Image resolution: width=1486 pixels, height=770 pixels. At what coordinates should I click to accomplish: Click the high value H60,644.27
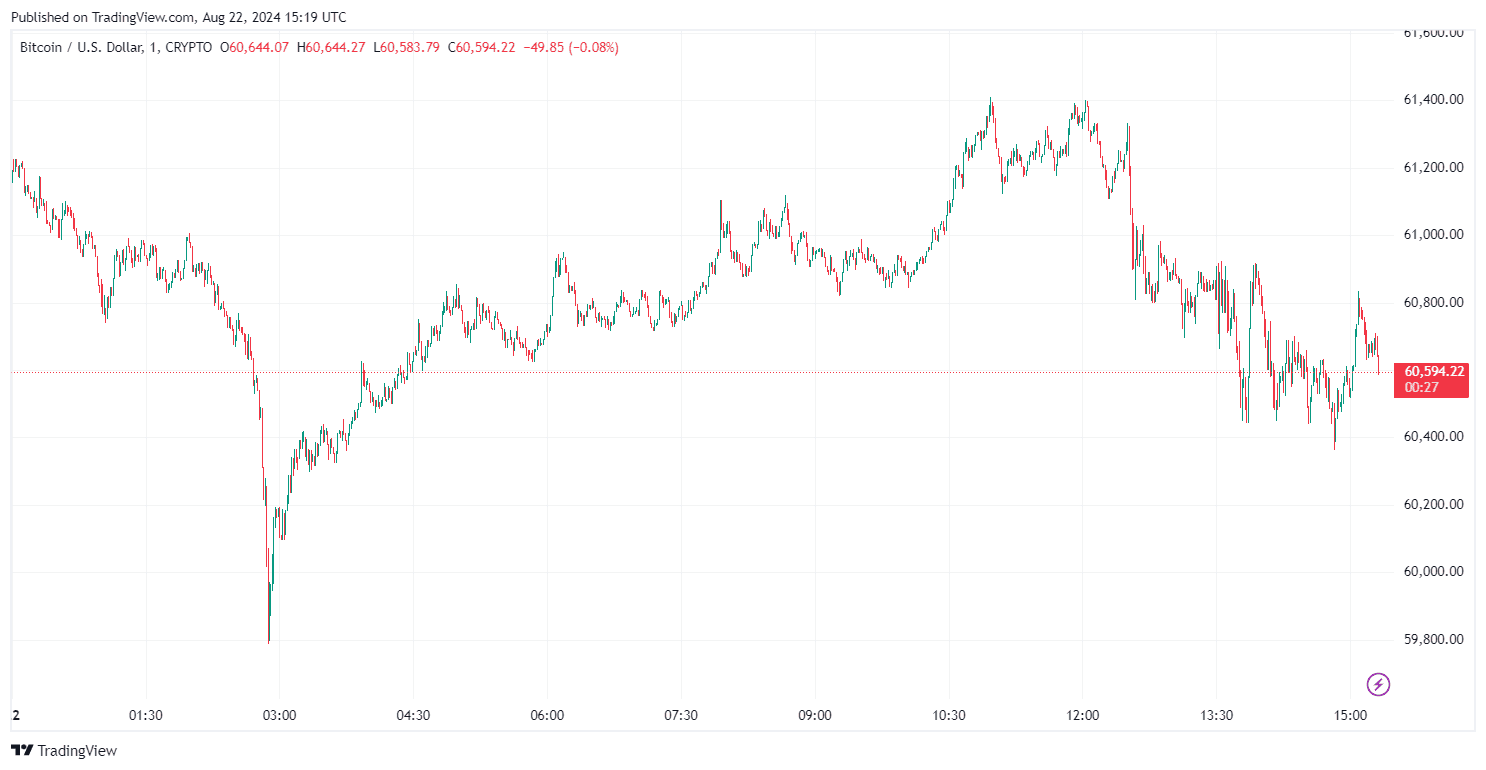[x=331, y=47]
